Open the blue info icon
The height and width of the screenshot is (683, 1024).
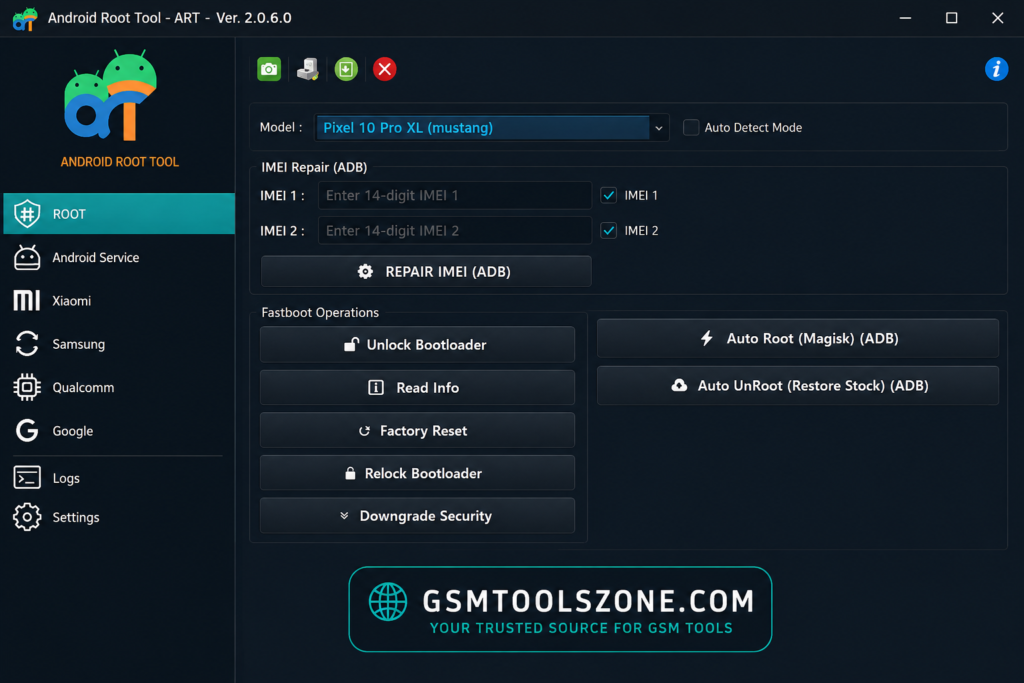pyautogui.click(x=996, y=69)
